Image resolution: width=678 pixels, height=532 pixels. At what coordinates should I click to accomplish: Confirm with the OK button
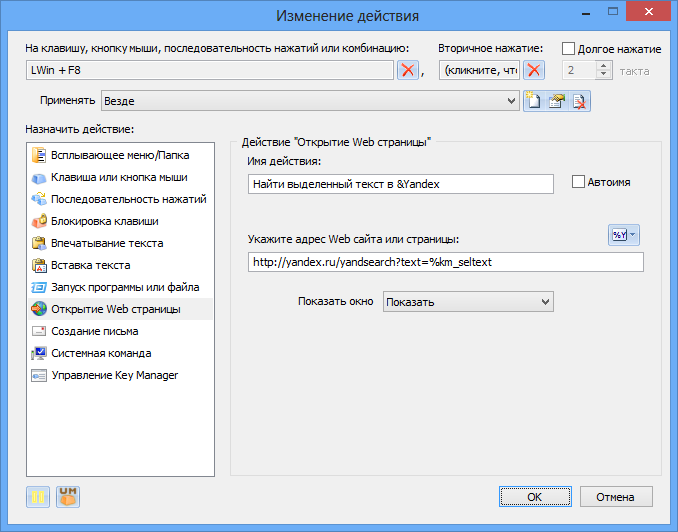tap(535, 497)
